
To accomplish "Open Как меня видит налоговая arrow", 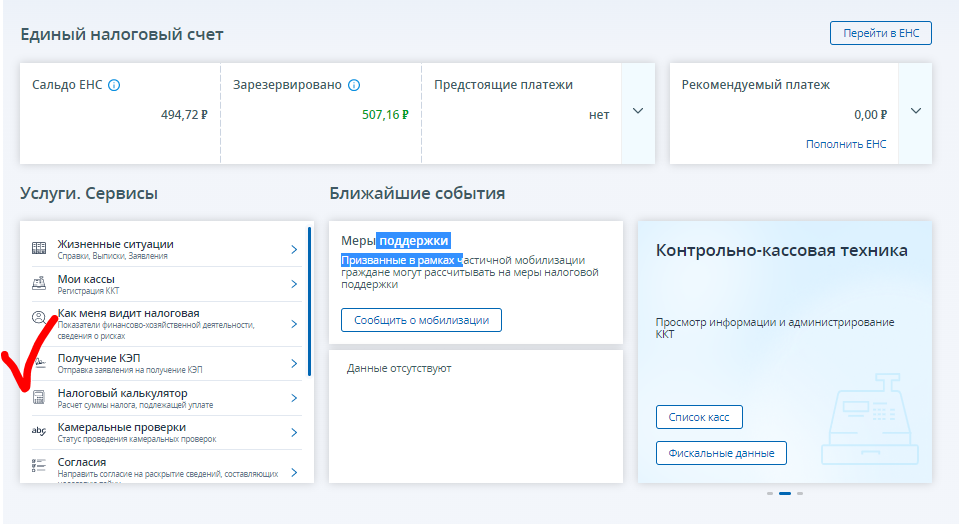I will pos(294,324).
